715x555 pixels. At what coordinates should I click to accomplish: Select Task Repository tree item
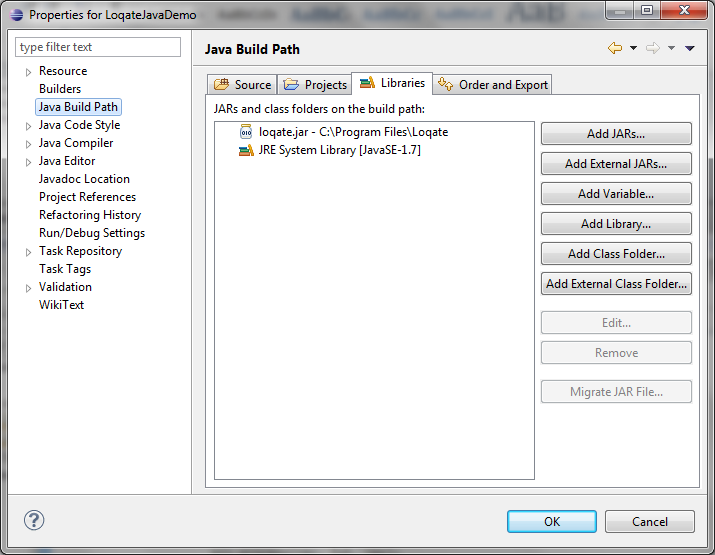point(80,251)
